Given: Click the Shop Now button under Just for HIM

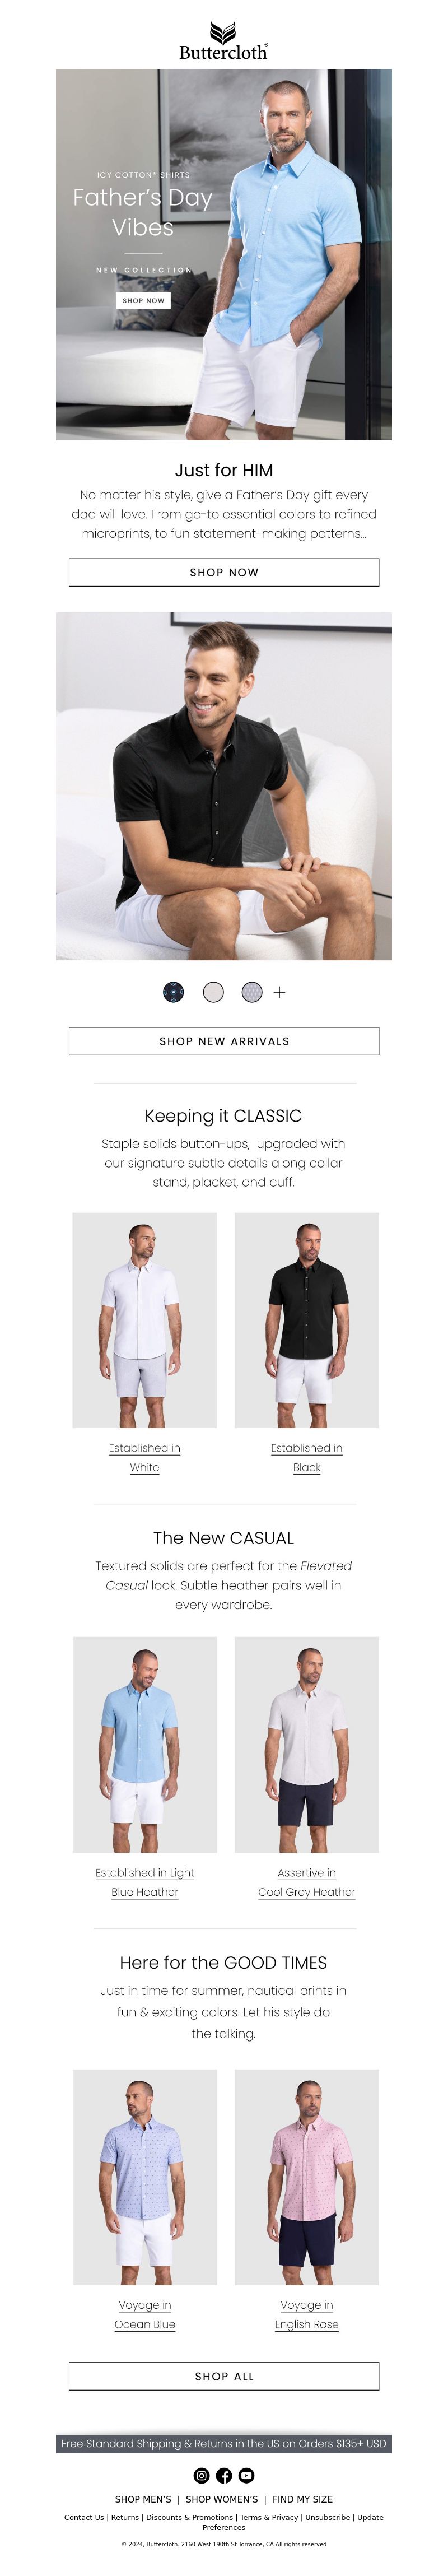Looking at the screenshot, I should [224, 572].
